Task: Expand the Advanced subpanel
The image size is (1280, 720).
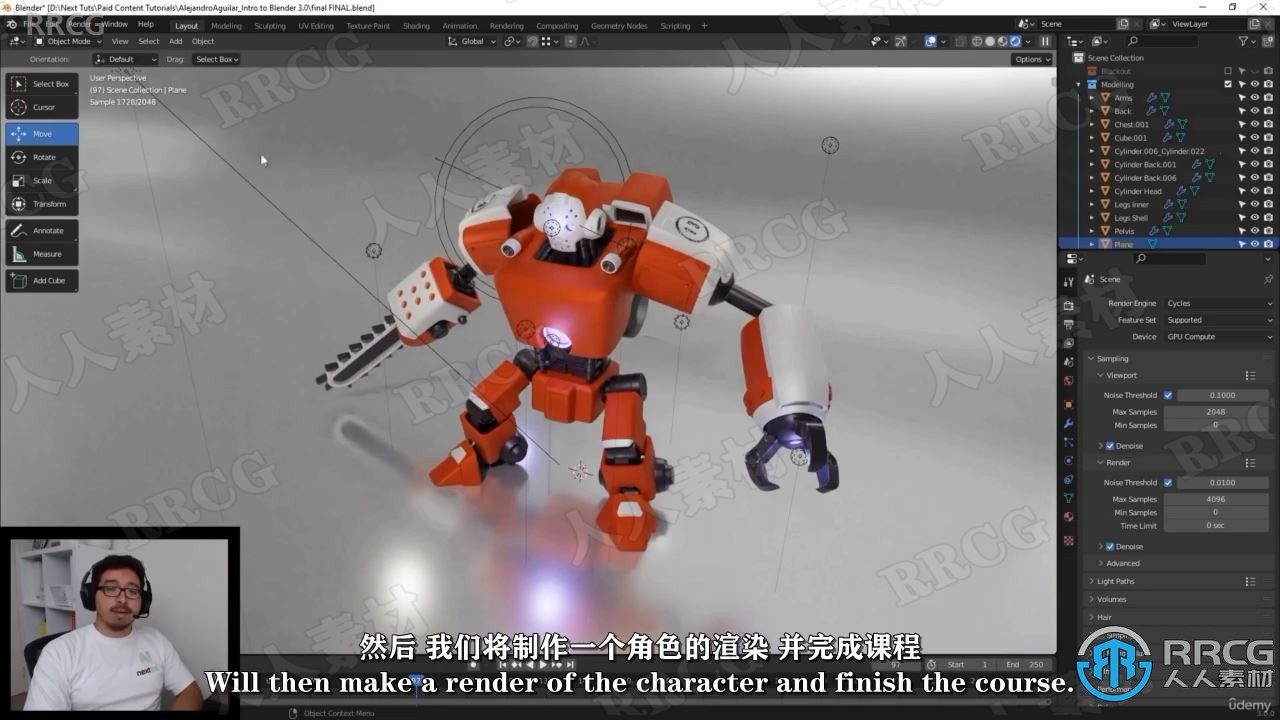Action: click(x=1122, y=563)
